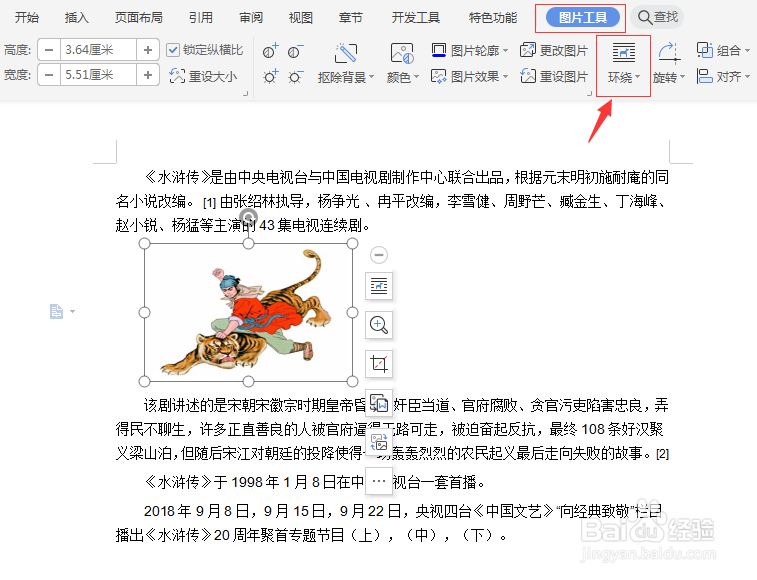Select the 图片工具 tab
This screenshot has width=757, height=580.
[x=583, y=18]
